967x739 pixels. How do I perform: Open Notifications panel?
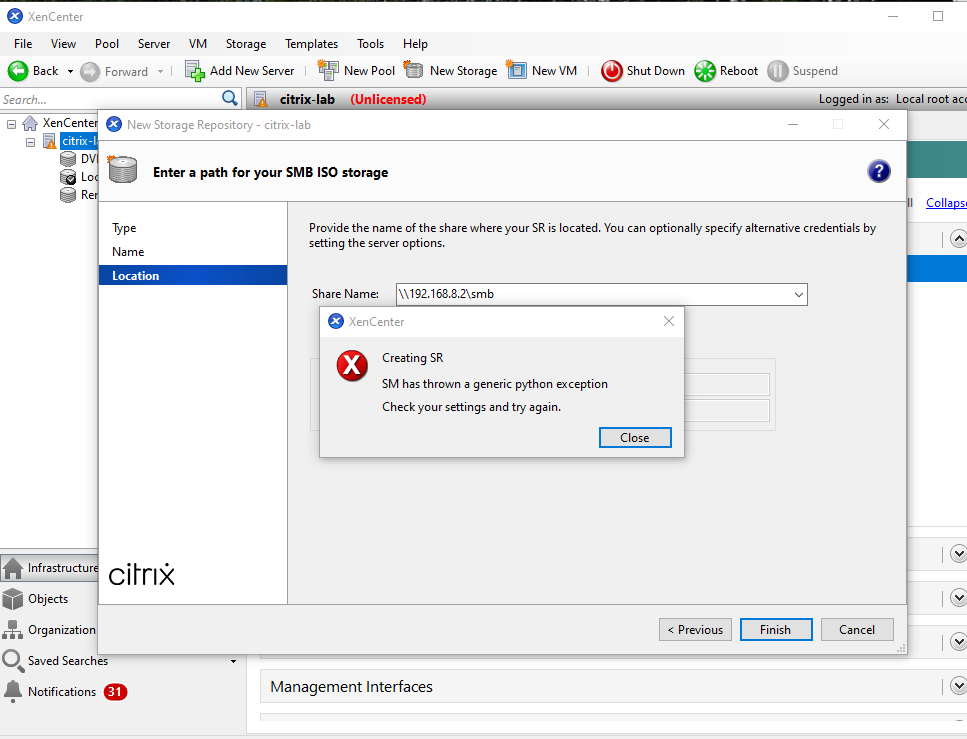62,692
